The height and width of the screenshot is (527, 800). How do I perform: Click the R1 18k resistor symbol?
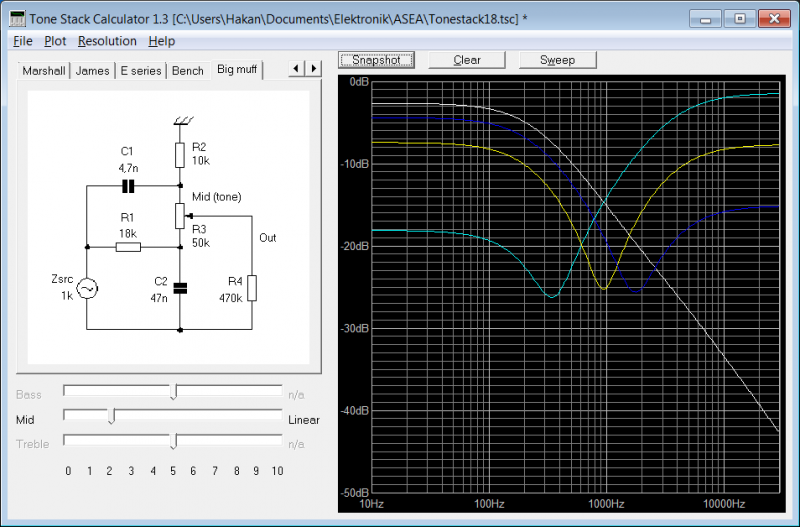pyautogui.click(x=127, y=246)
